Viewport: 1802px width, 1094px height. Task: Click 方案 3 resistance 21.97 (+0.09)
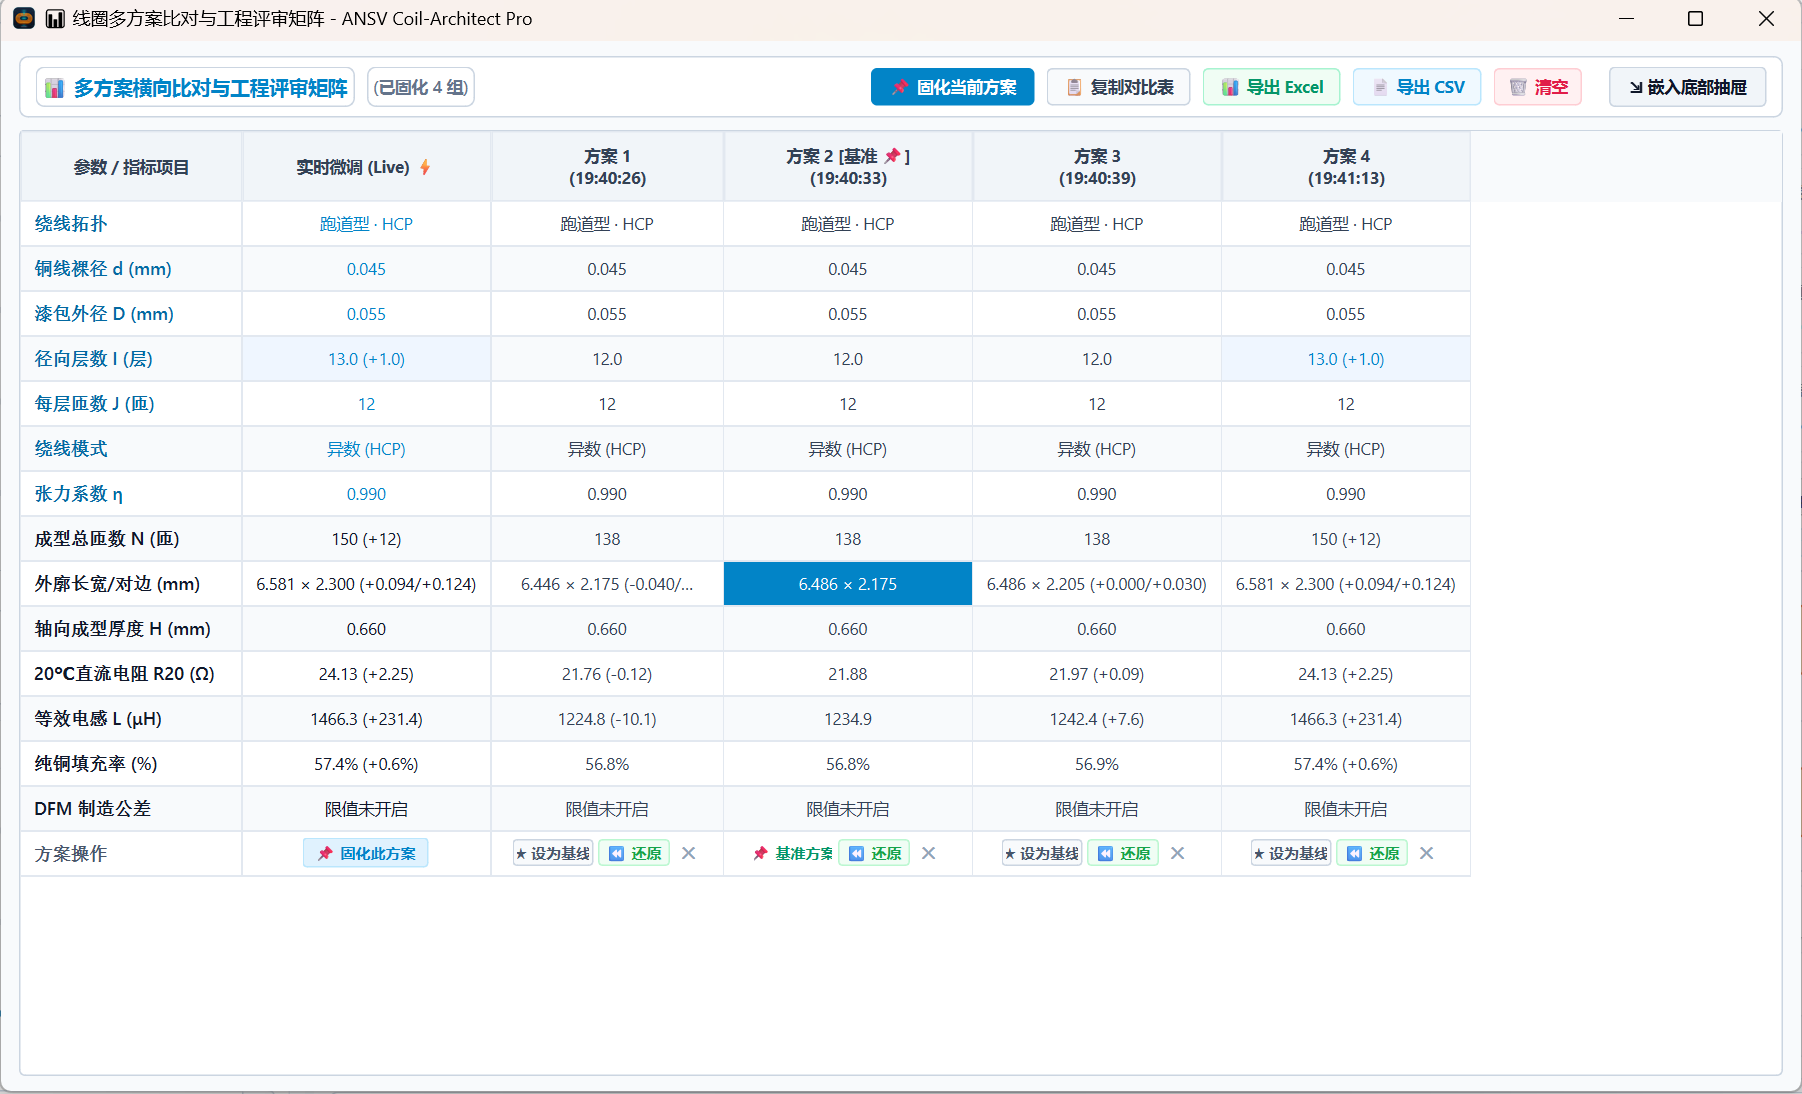(1097, 674)
